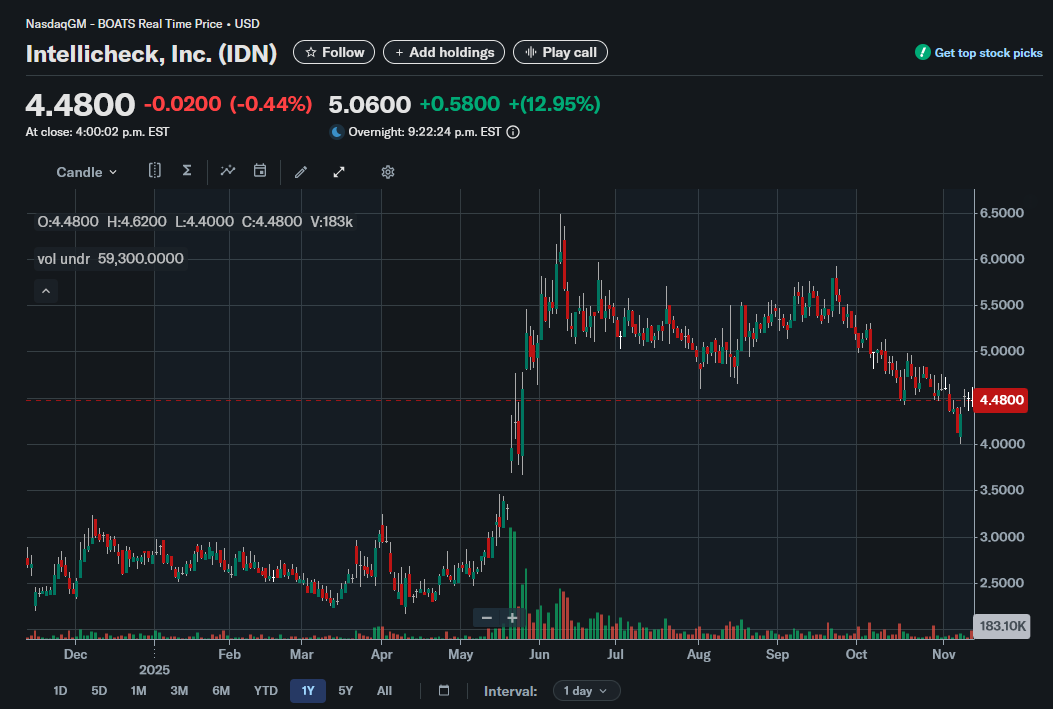Select the pencil draw tool
1053x709 pixels.
point(301,172)
